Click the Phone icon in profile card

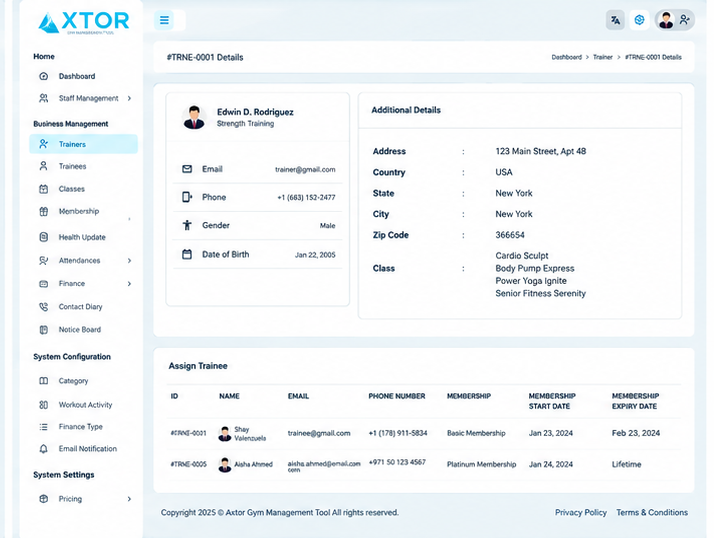187,197
